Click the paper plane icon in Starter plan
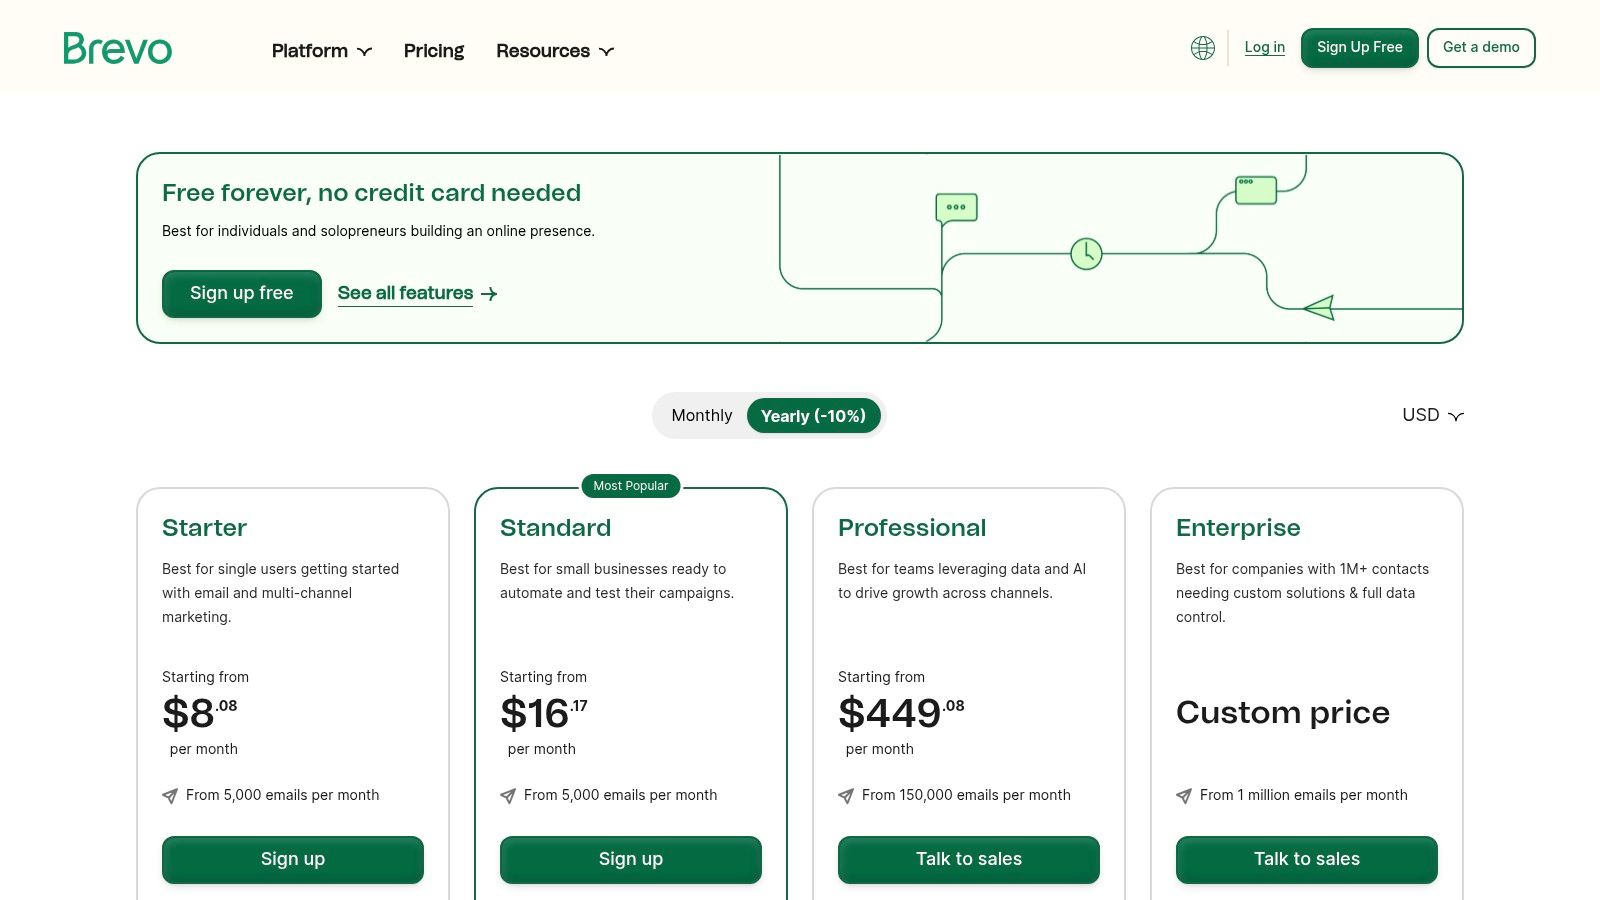This screenshot has height=900, width=1600. pos(170,796)
